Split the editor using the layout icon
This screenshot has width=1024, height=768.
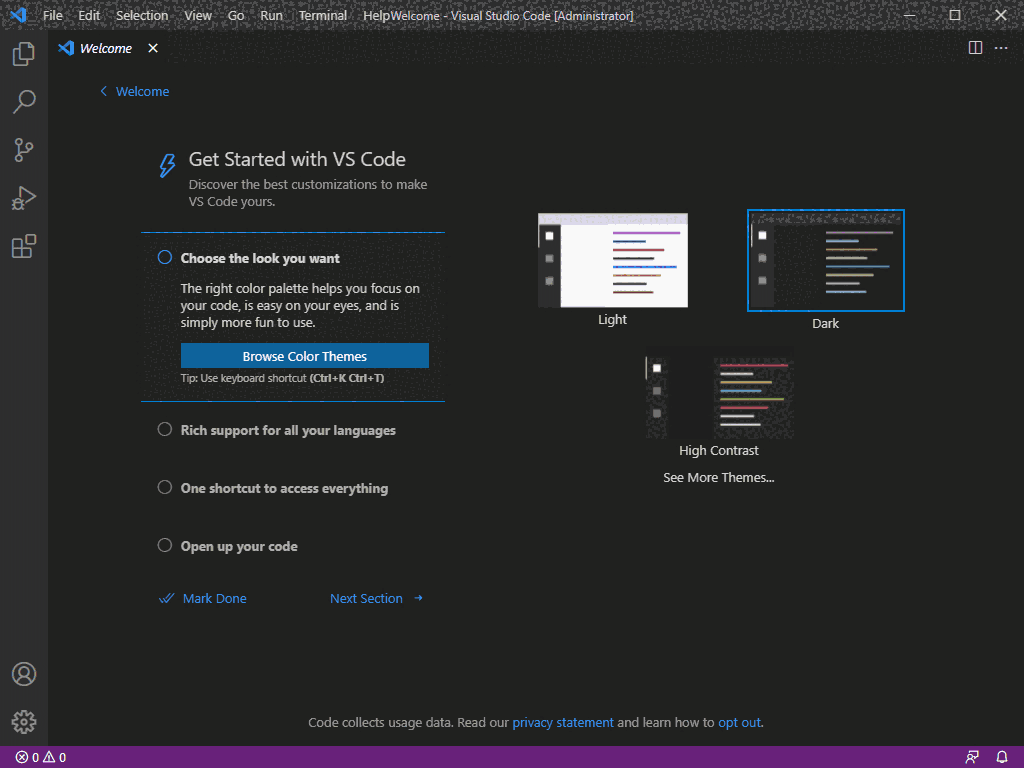coord(973,47)
